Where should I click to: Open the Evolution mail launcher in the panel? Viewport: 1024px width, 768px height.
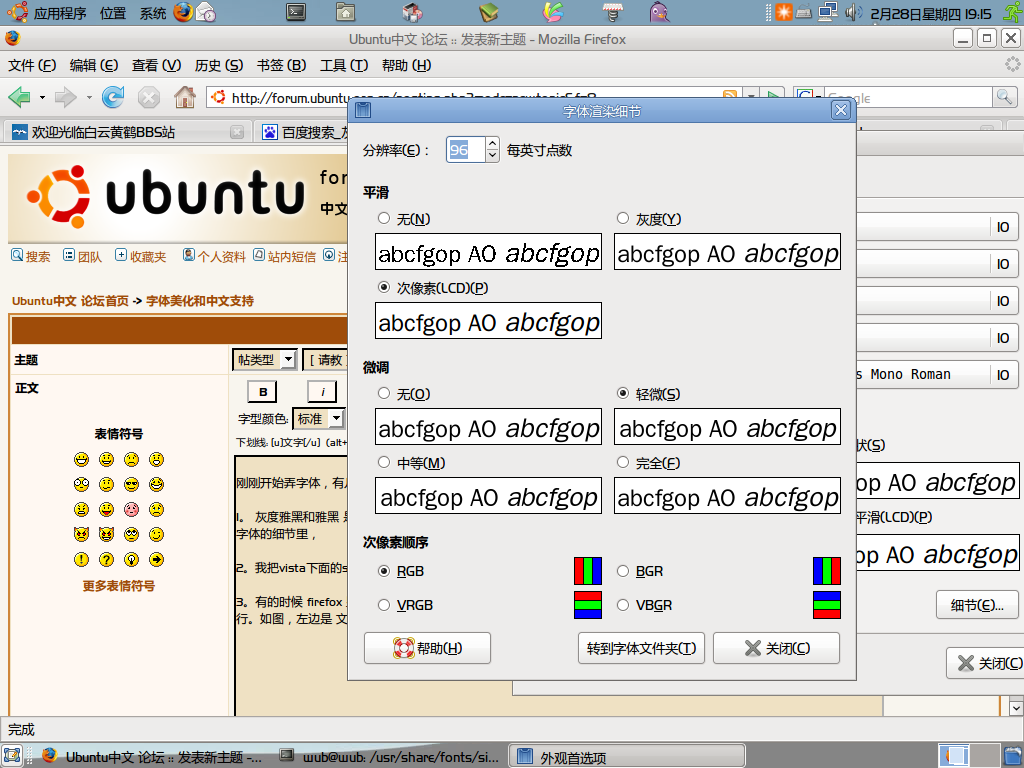206,12
